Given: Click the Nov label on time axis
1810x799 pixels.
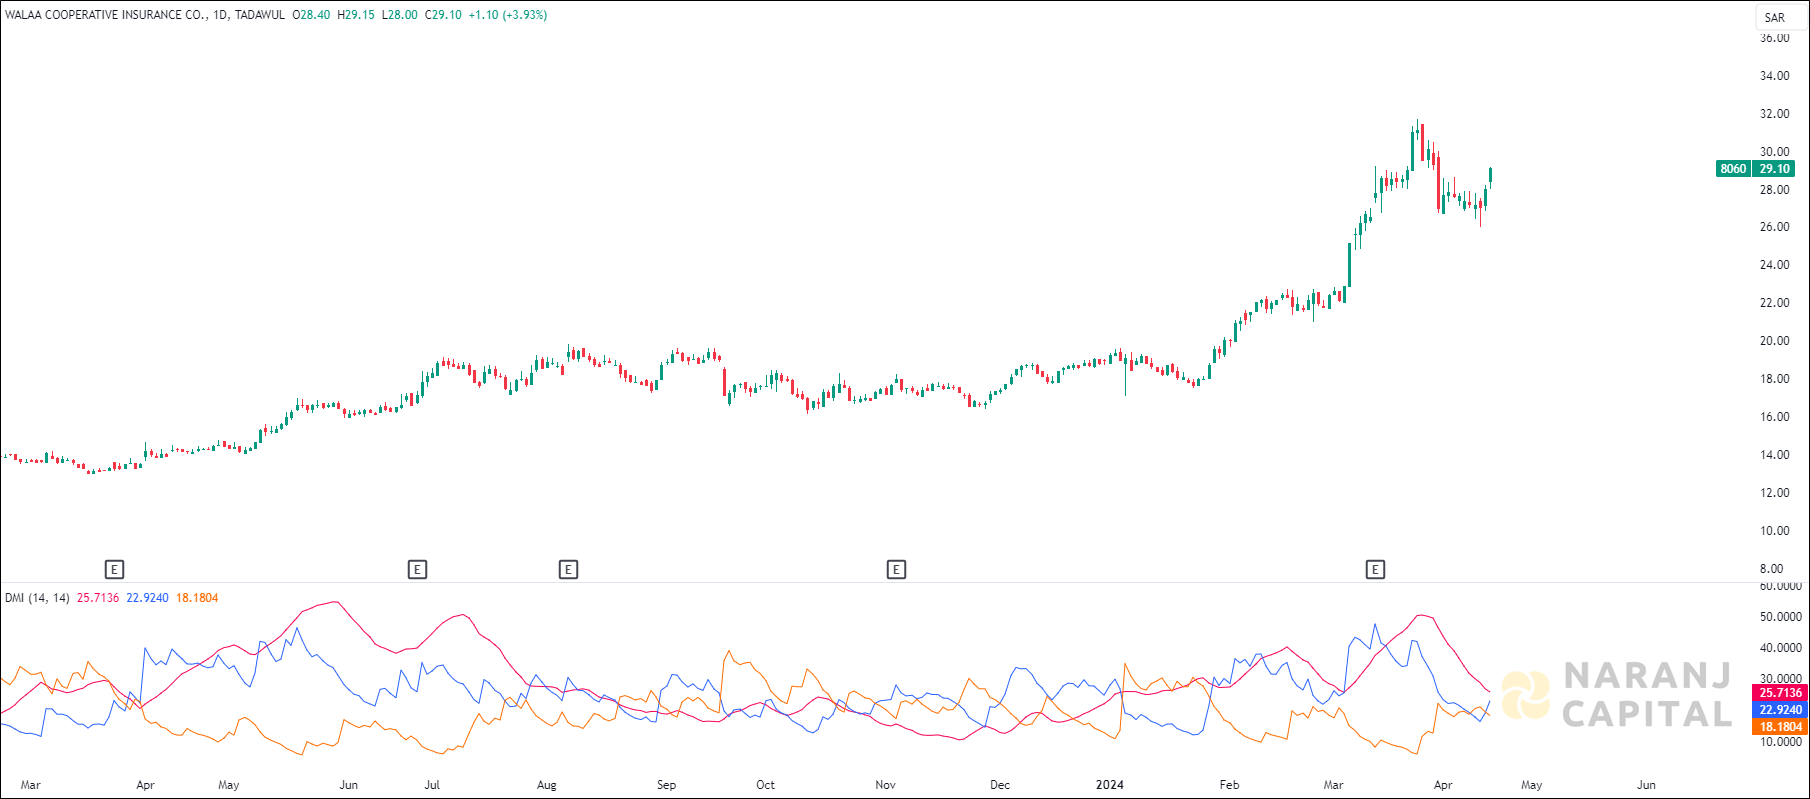Looking at the screenshot, I should pyautogui.click(x=885, y=785).
